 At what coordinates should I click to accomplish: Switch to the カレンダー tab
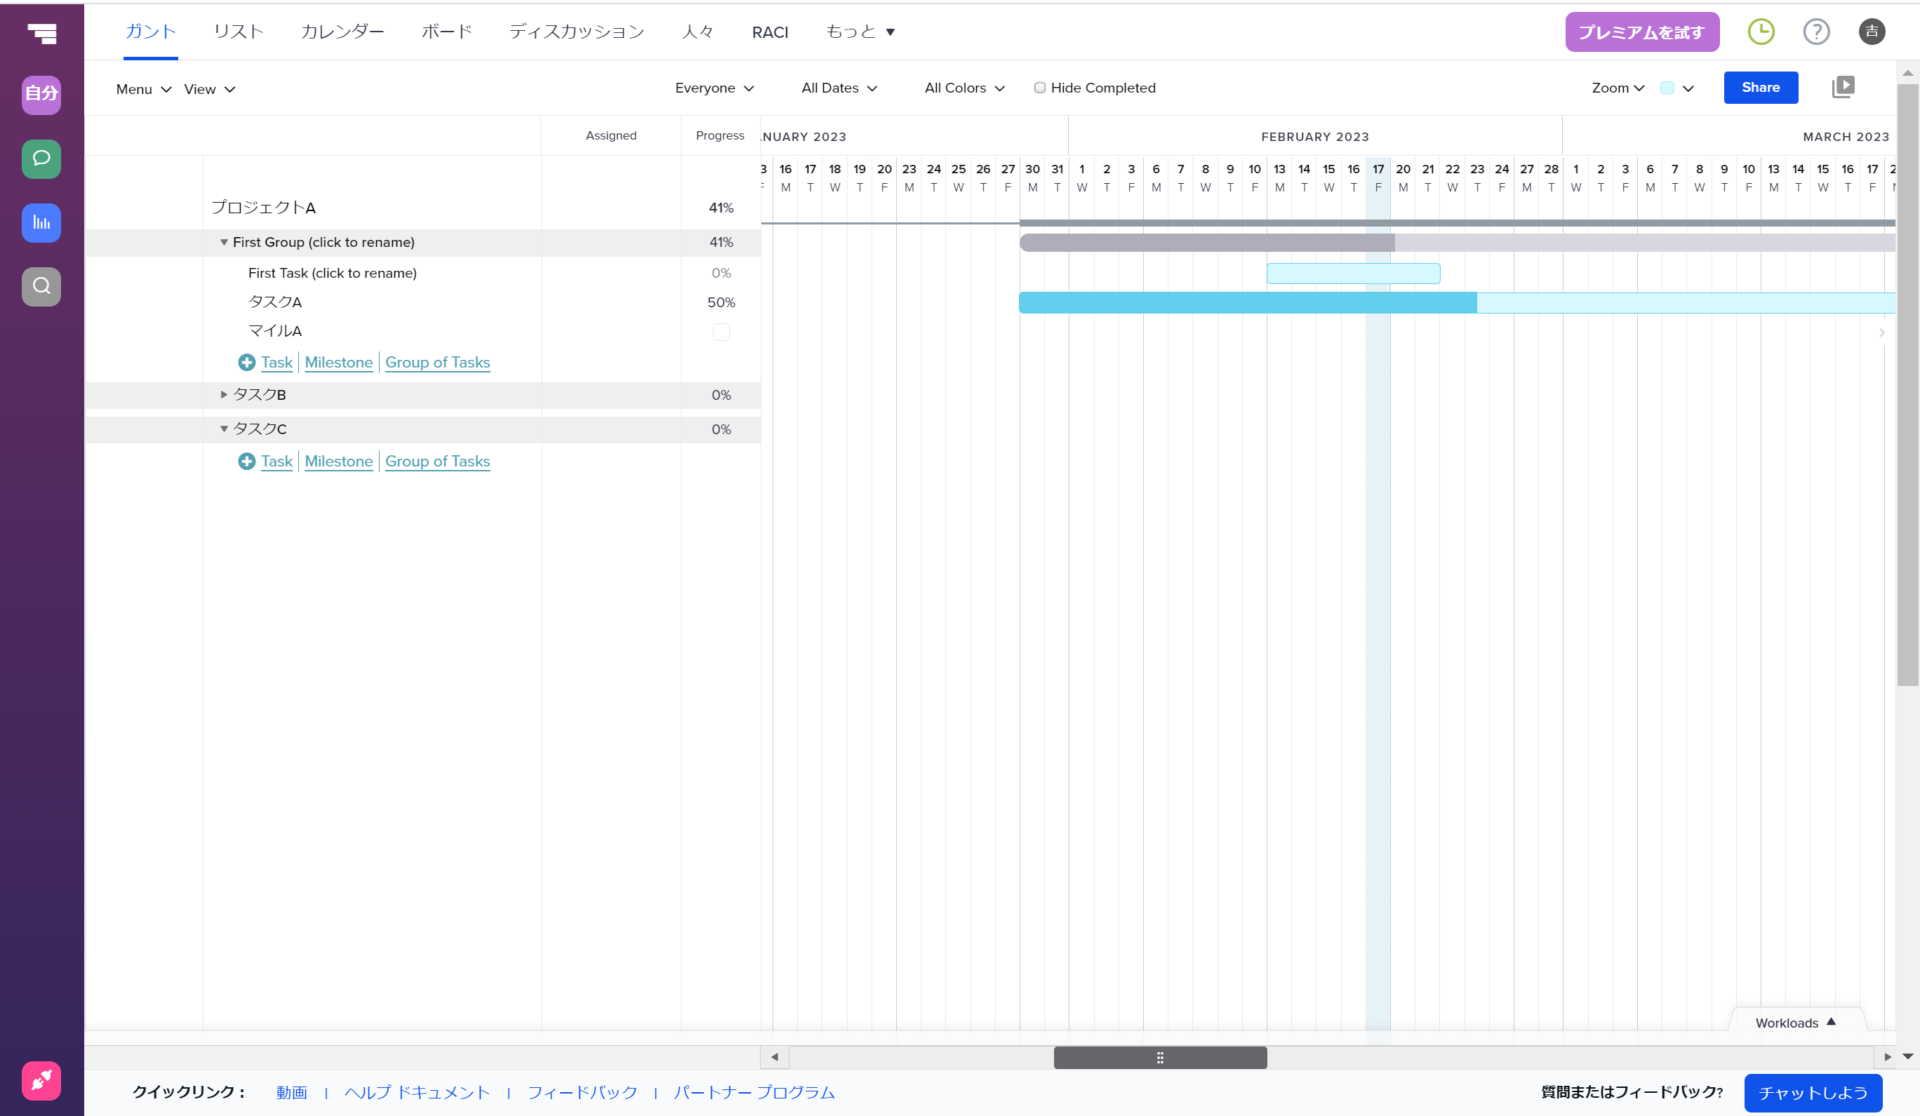(342, 32)
